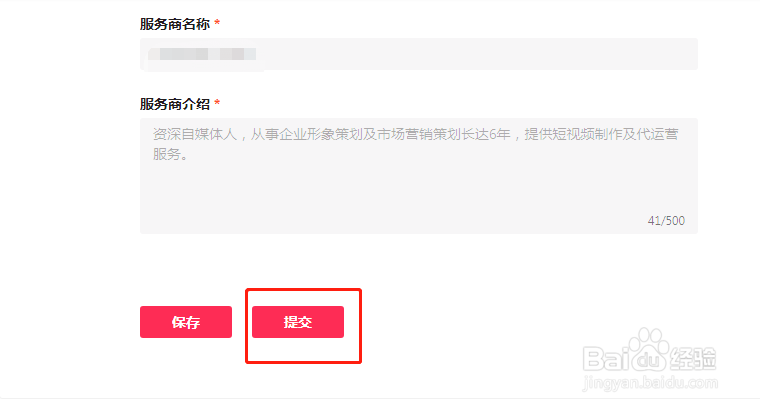Click the 服务商介绍 field label
760x409 pixels.
click(175, 103)
